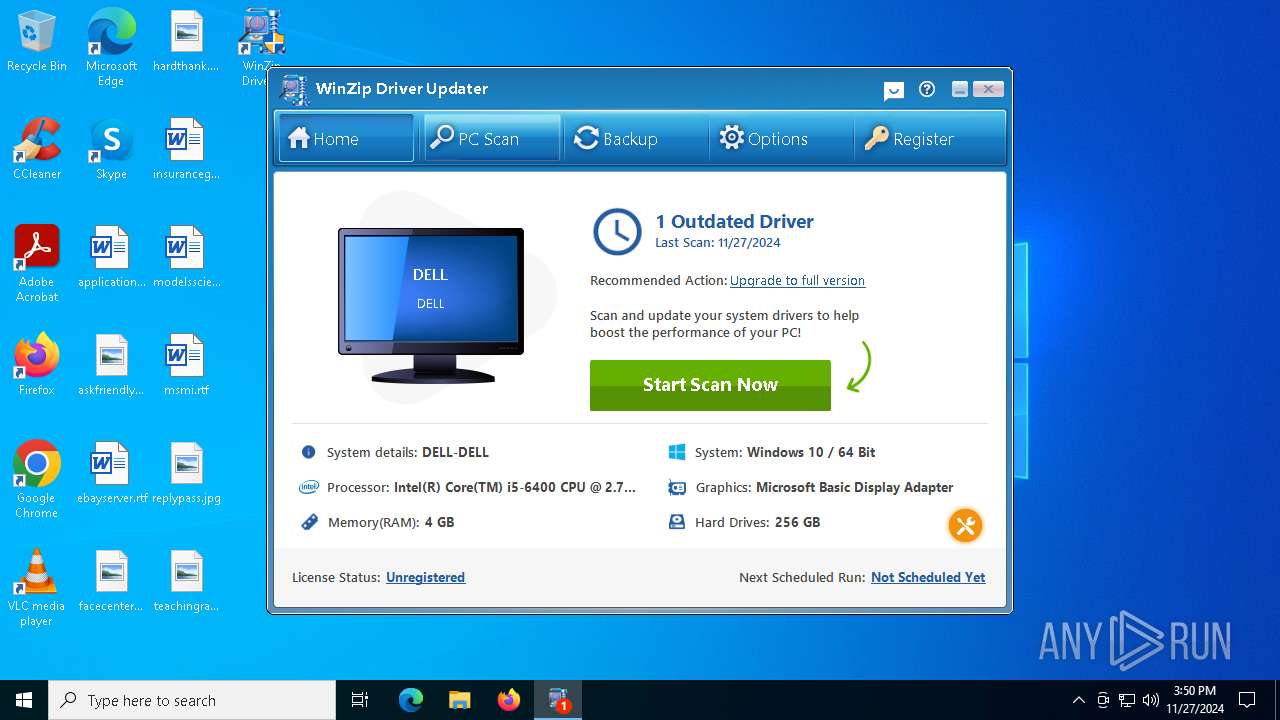Click the volume icon in system tray
The image size is (1280, 720).
point(1151,700)
